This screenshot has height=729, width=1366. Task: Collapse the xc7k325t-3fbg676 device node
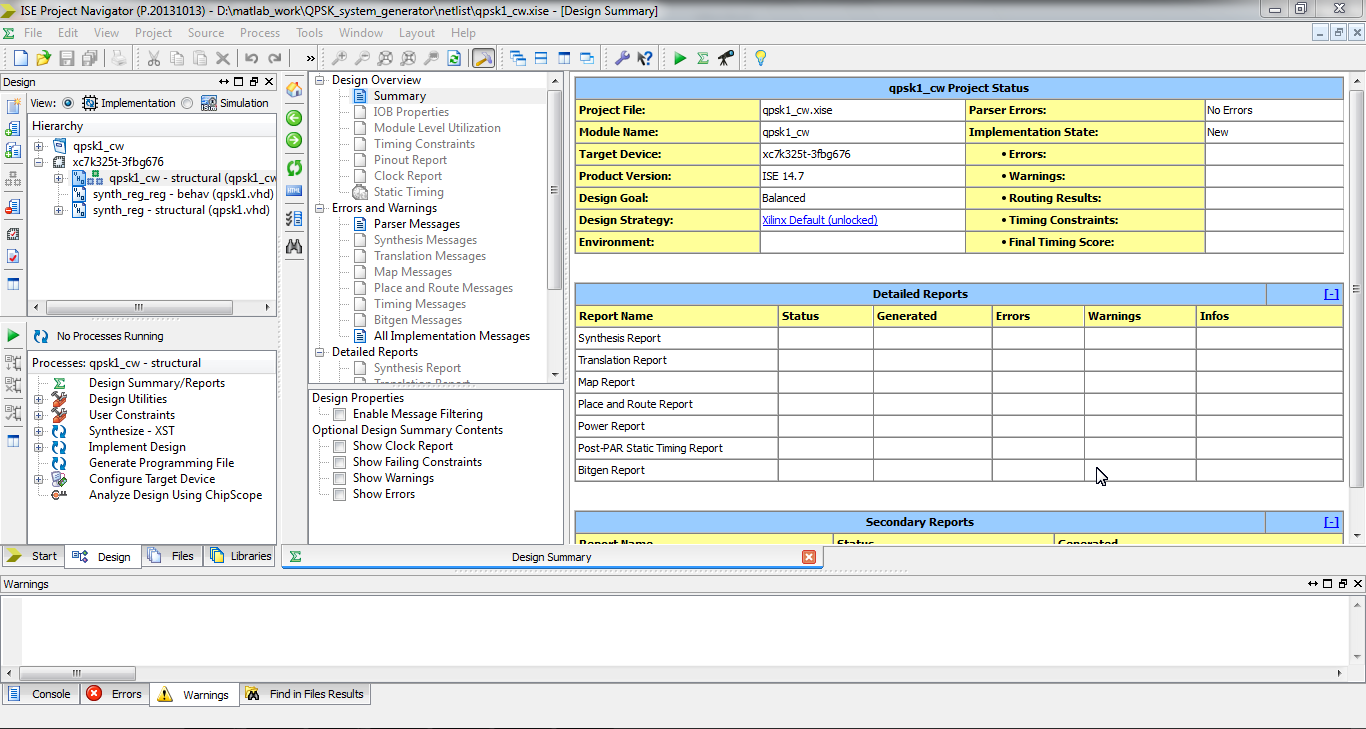pyautogui.click(x=39, y=162)
